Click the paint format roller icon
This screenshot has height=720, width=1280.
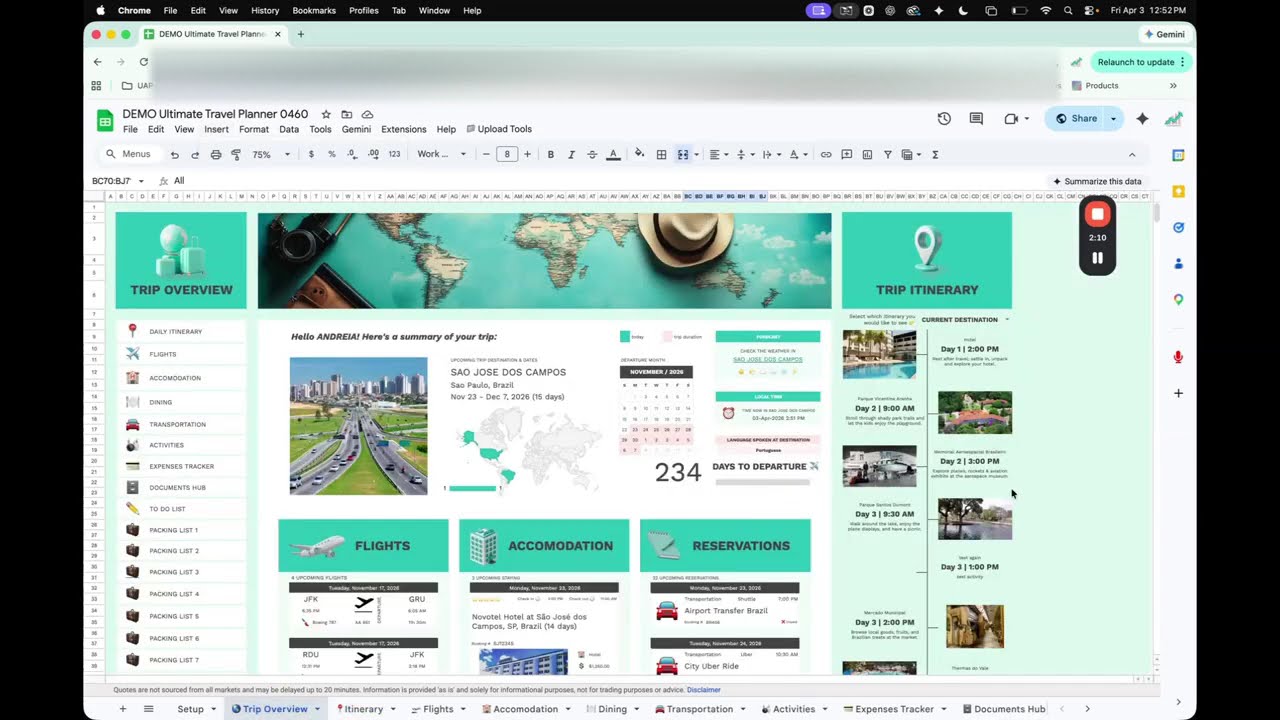(x=236, y=155)
